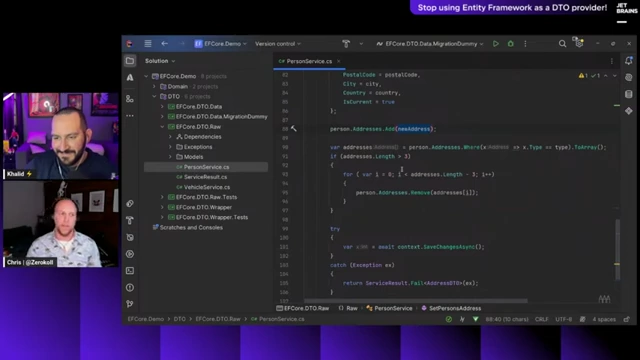Image resolution: width=640 pixels, height=360 pixels.
Task: Click the quick-fix hammer on line 88
Action: (293, 129)
